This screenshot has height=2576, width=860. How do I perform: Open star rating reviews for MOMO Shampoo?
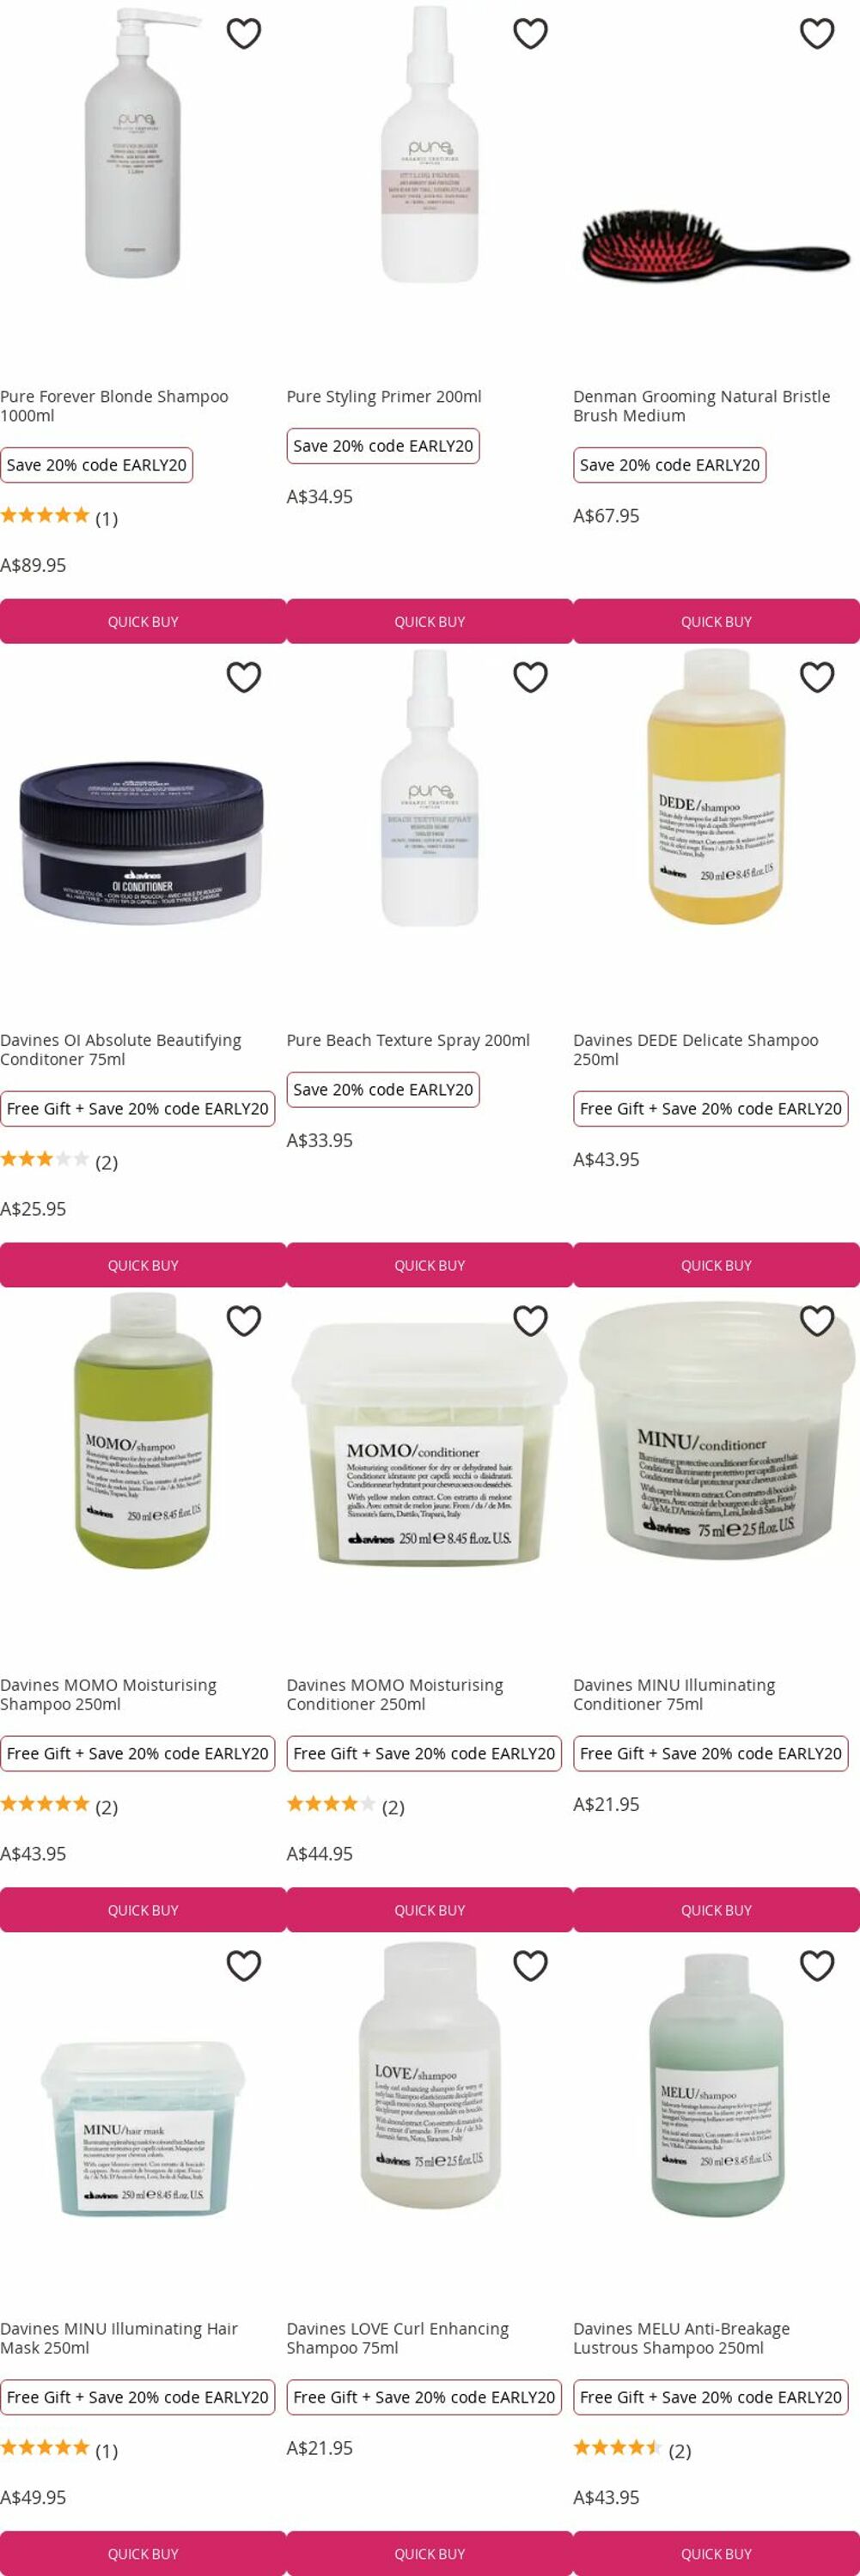click(59, 1806)
